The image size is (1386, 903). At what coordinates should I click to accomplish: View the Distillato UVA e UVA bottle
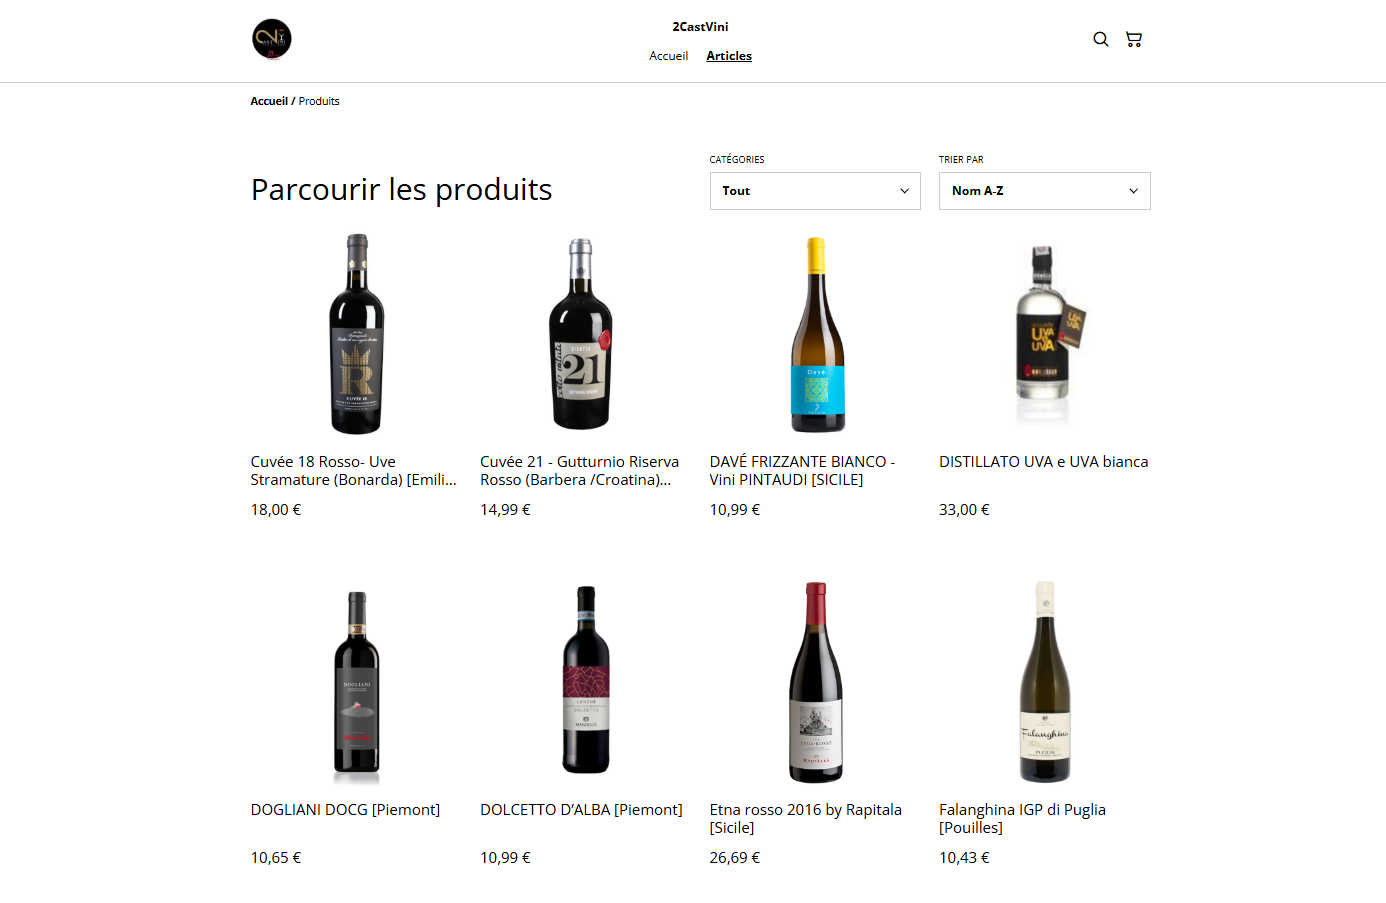click(1043, 334)
